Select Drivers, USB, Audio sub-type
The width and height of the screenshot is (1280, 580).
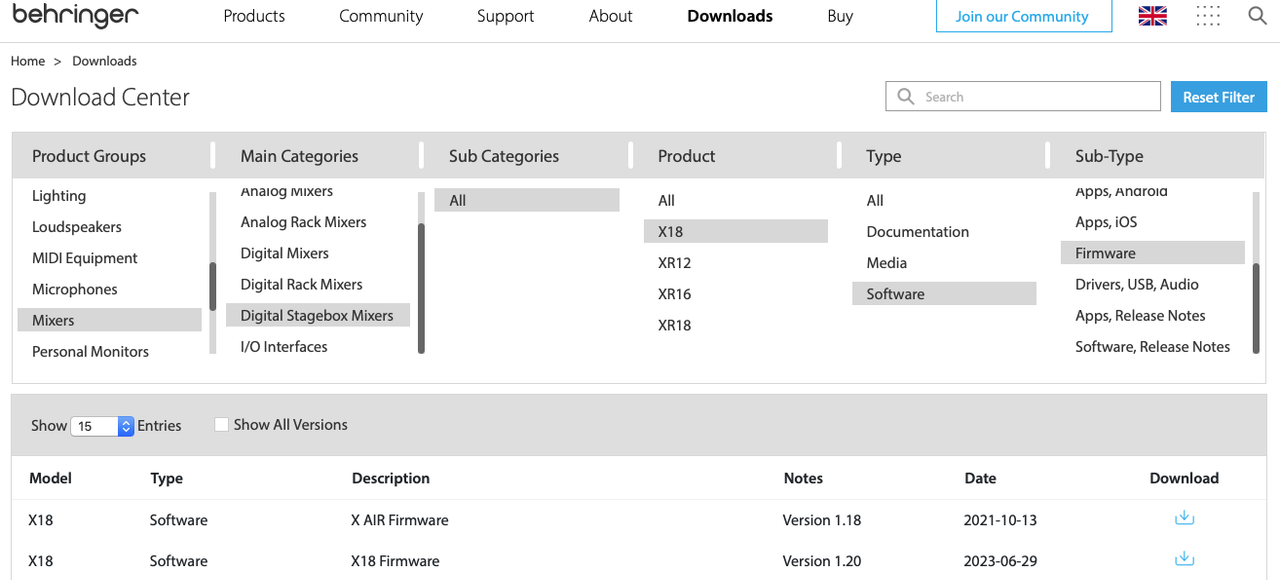[1136, 284]
